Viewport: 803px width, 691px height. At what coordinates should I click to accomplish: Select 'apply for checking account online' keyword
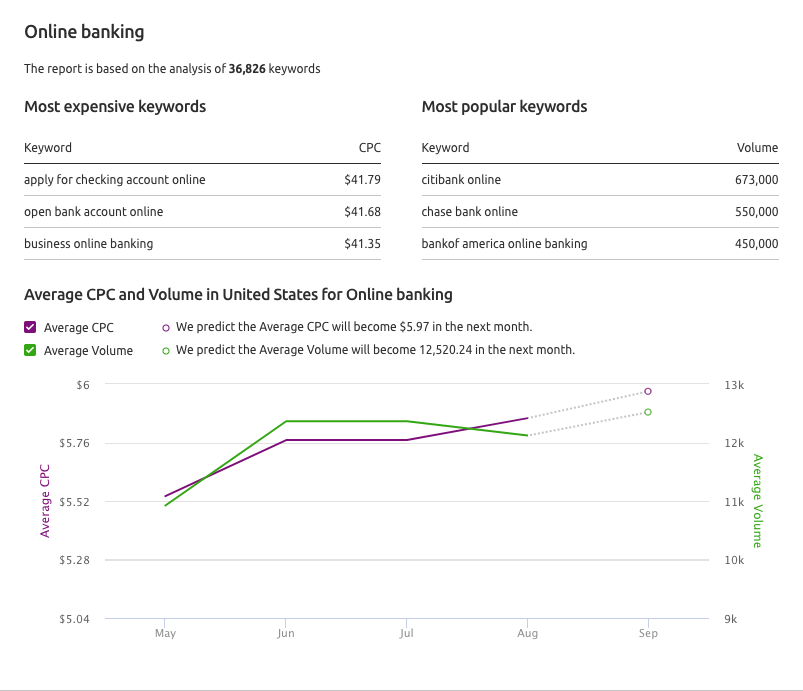(x=115, y=180)
